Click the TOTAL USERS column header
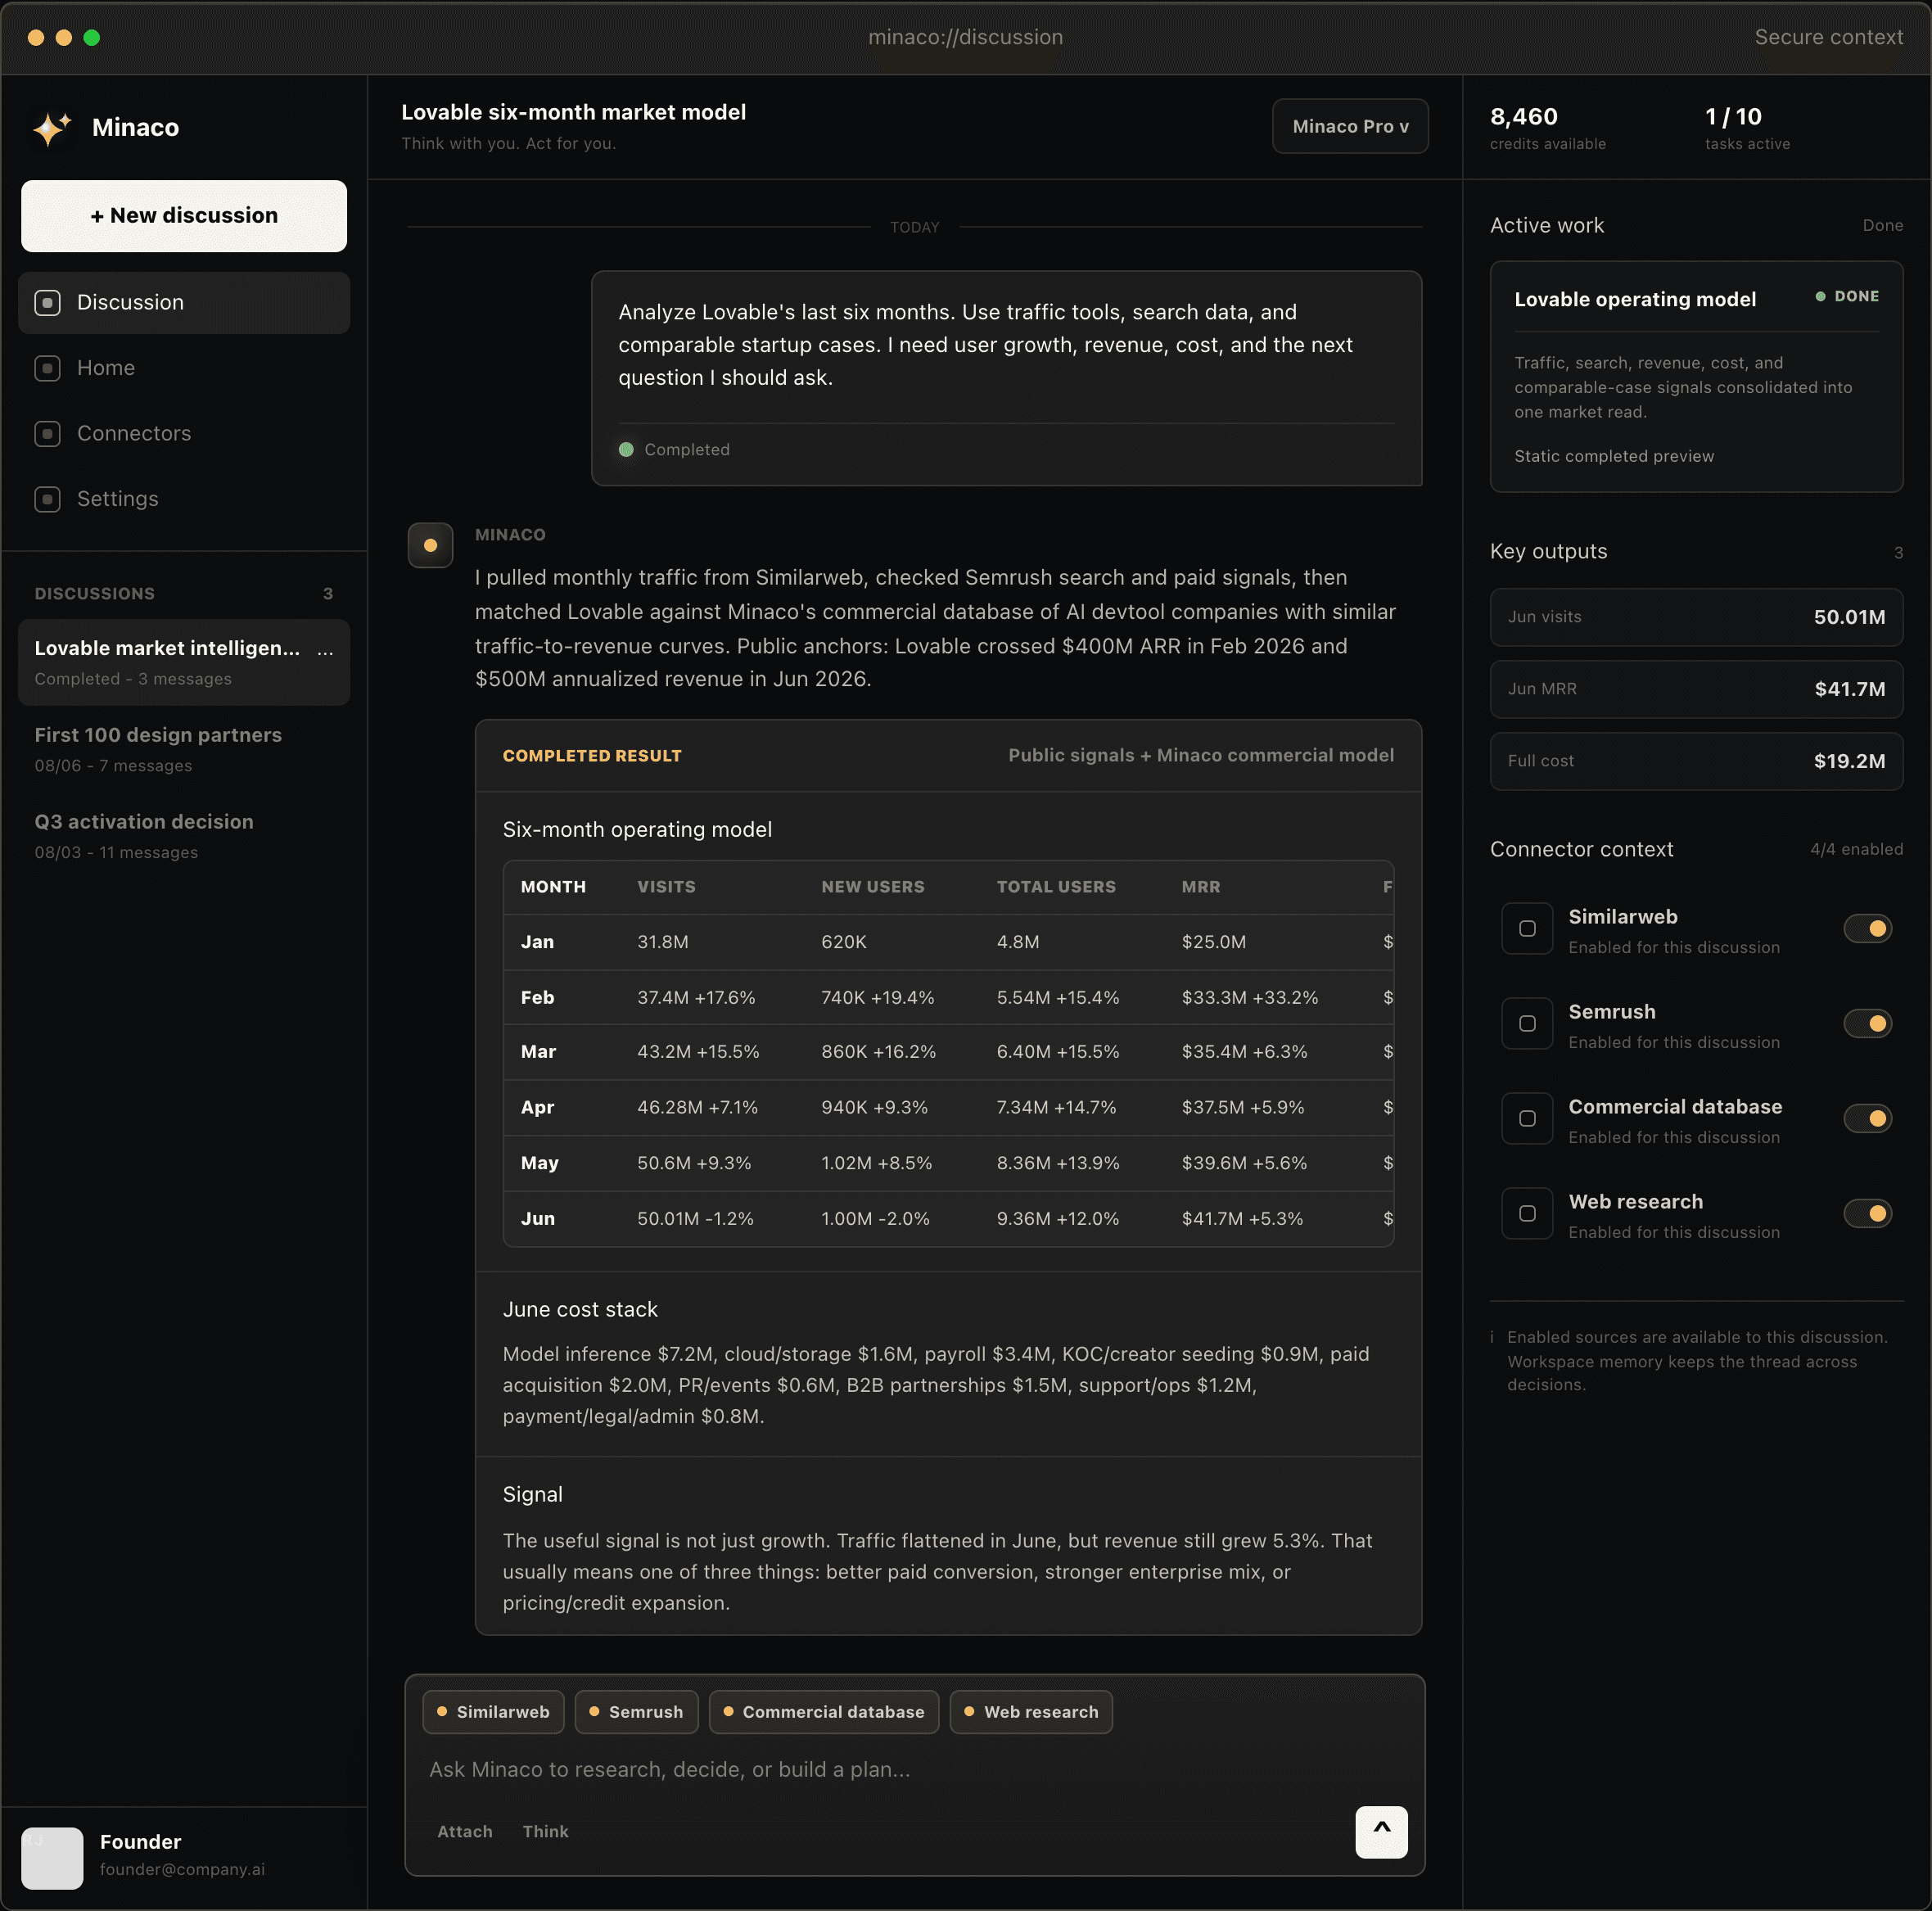The width and height of the screenshot is (1932, 1911). point(1056,887)
